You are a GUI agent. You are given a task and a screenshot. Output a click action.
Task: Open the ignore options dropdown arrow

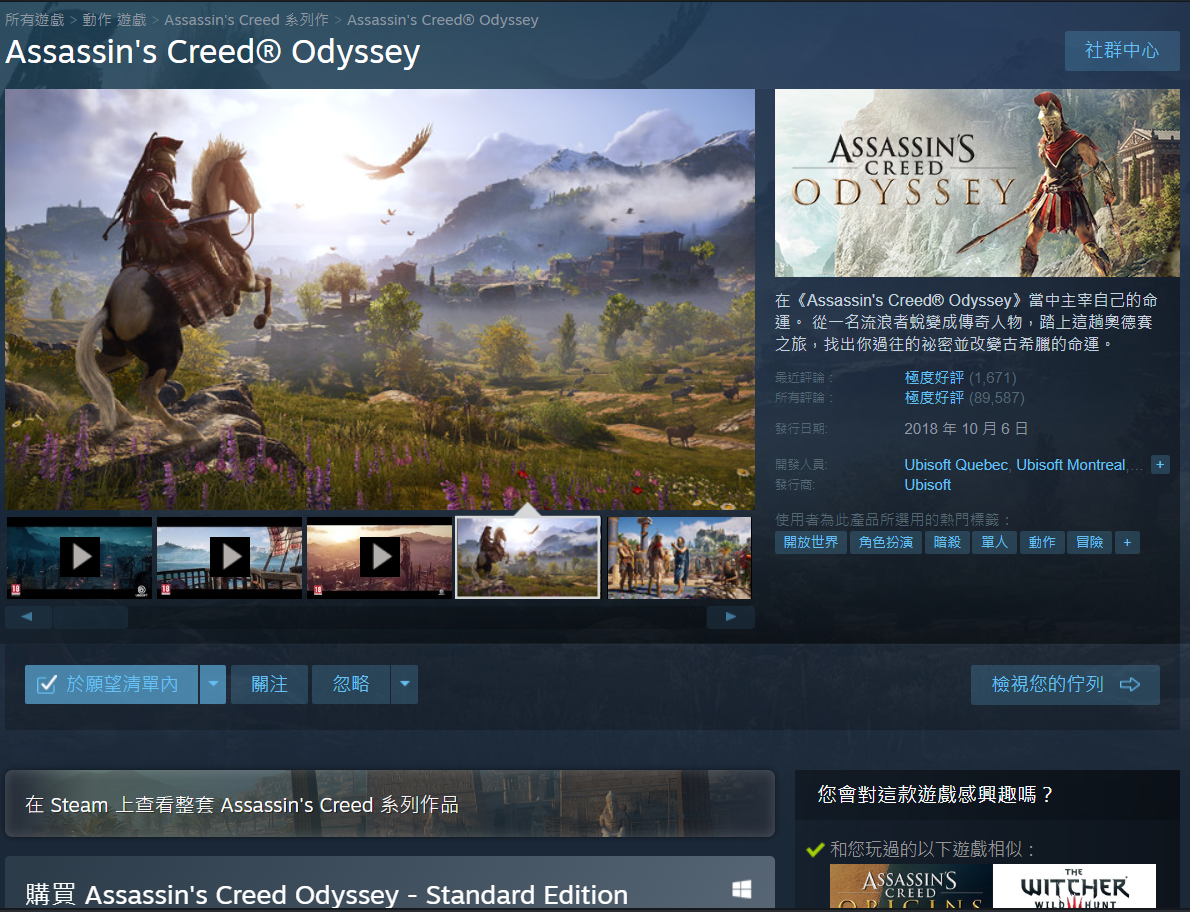coord(405,684)
